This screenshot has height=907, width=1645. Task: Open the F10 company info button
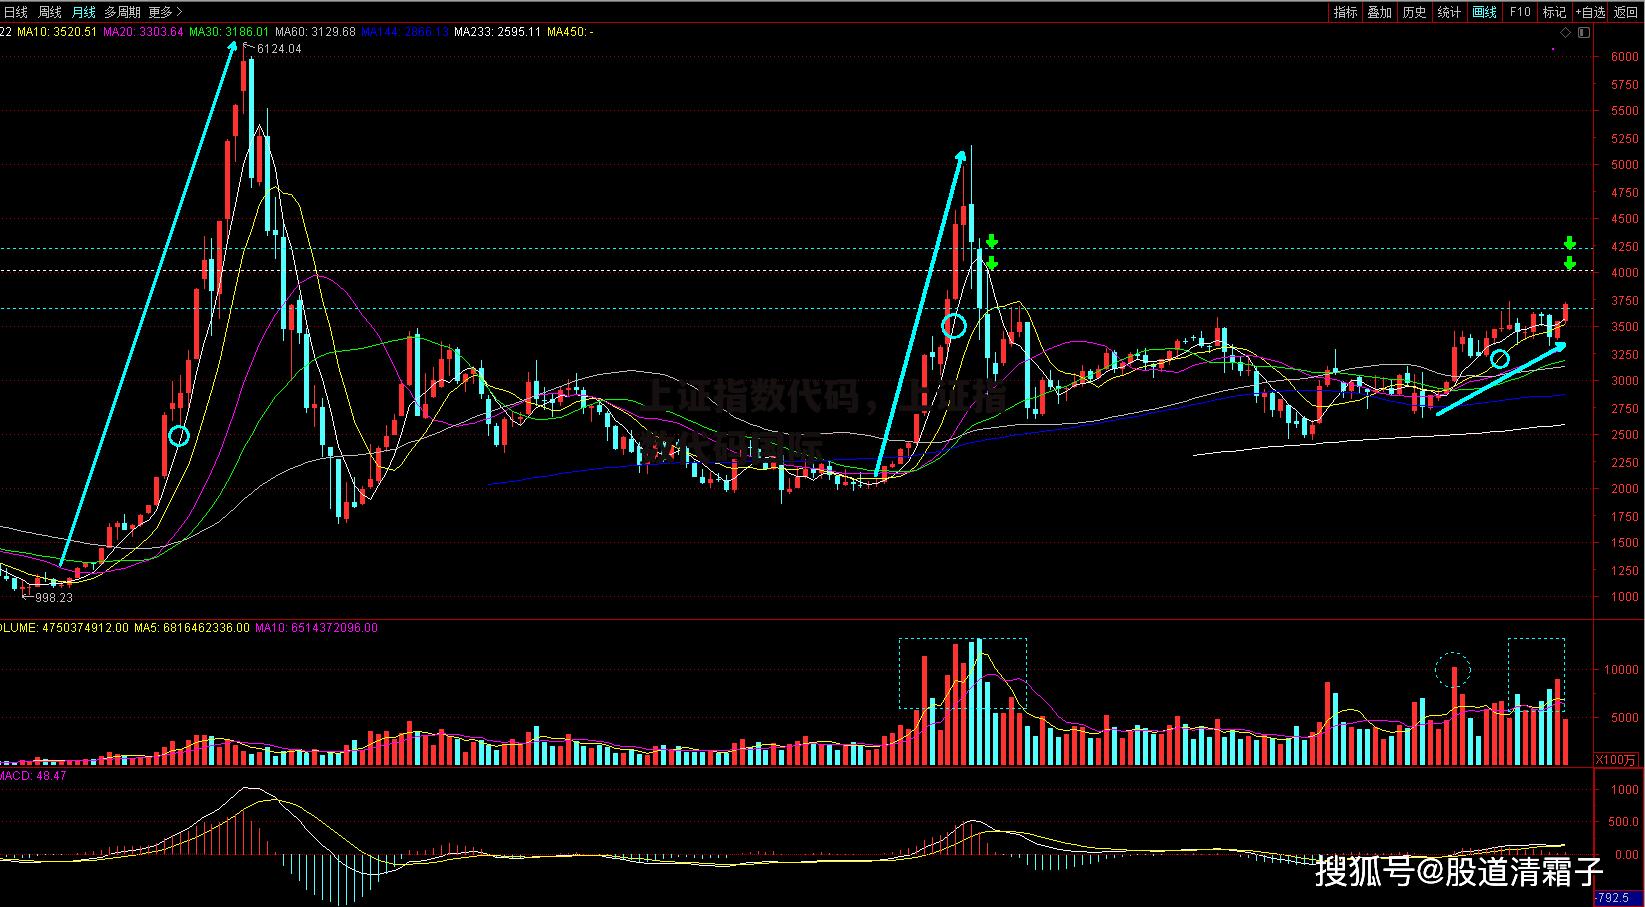1519,12
